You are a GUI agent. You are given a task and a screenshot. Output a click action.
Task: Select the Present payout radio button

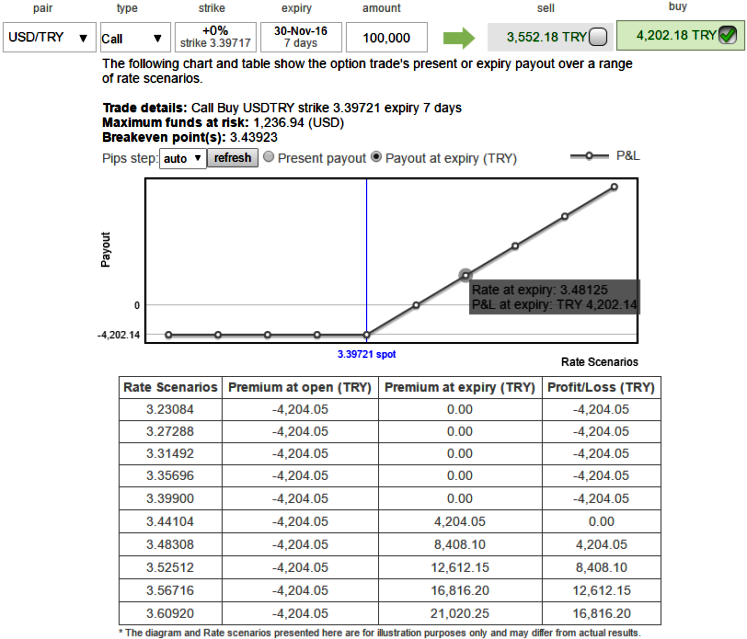pos(269,157)
